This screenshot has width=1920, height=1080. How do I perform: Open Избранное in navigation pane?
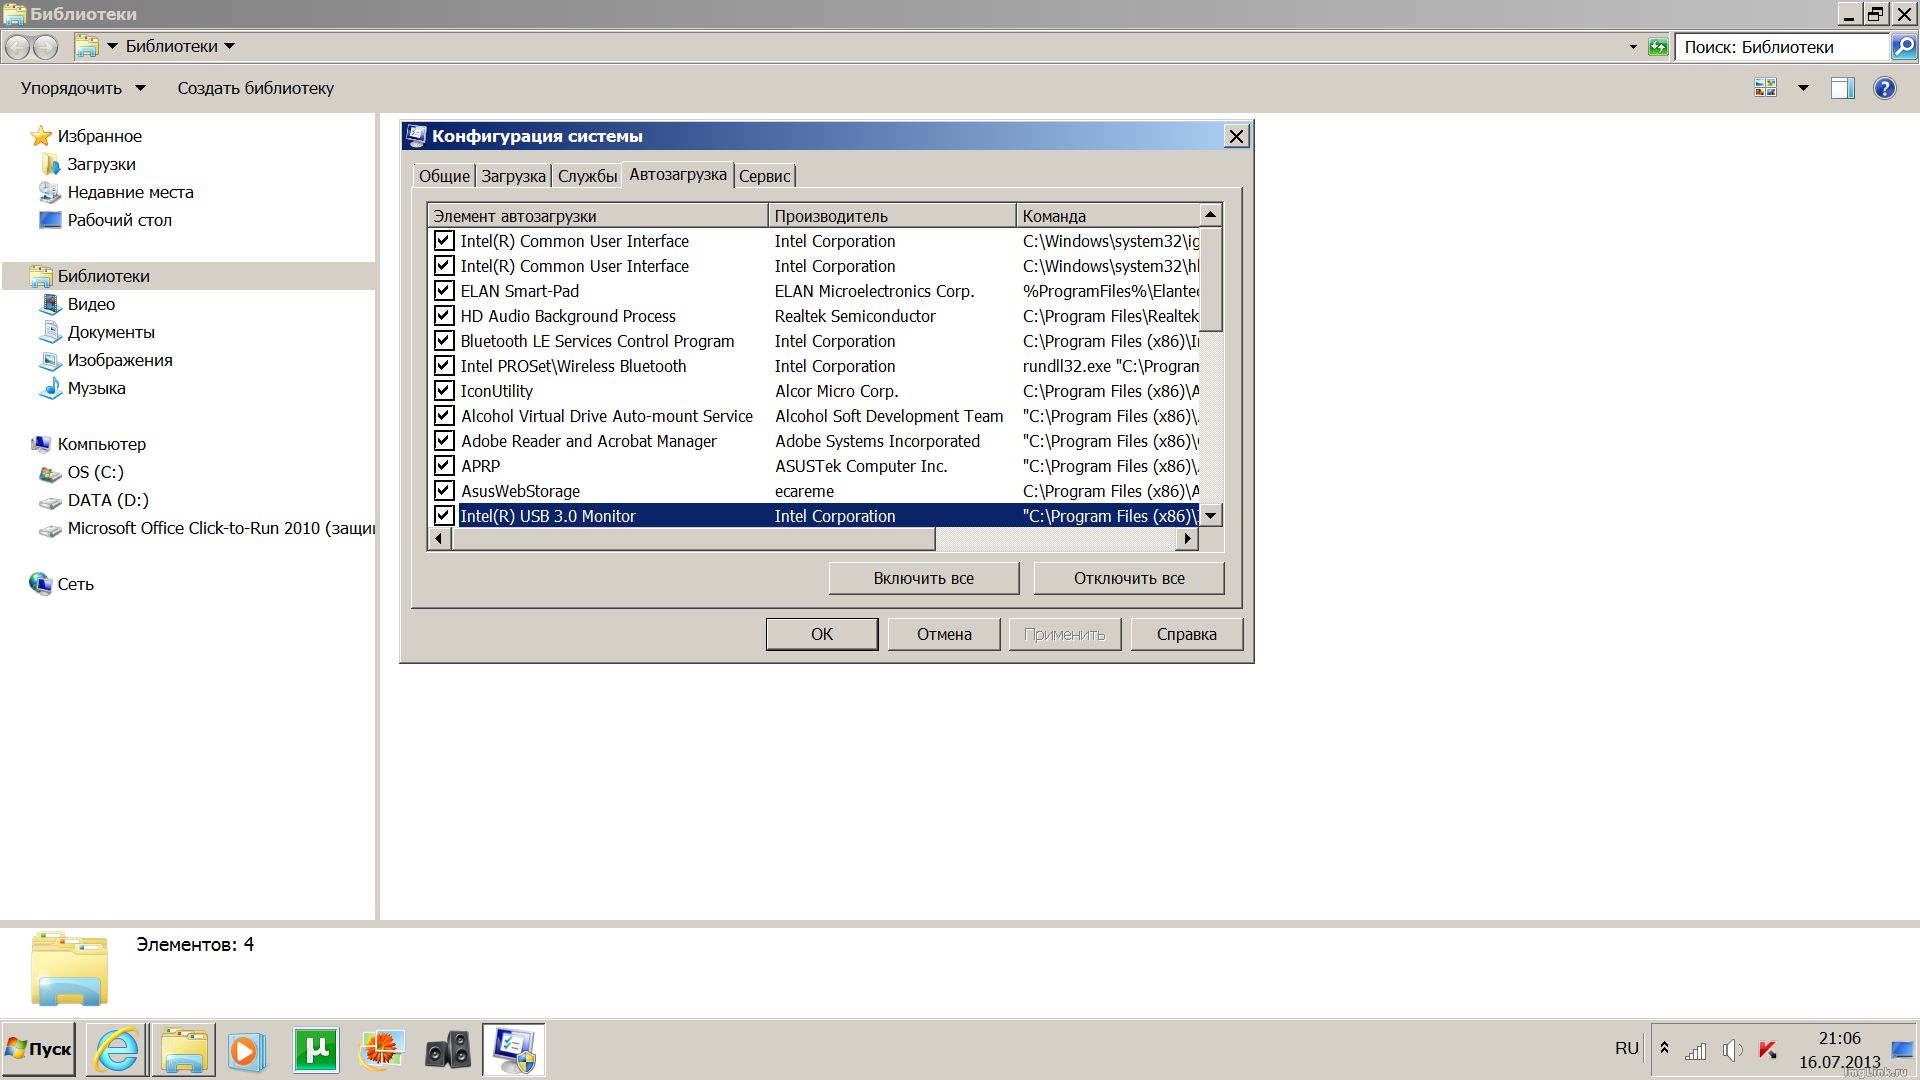(99, 136)
